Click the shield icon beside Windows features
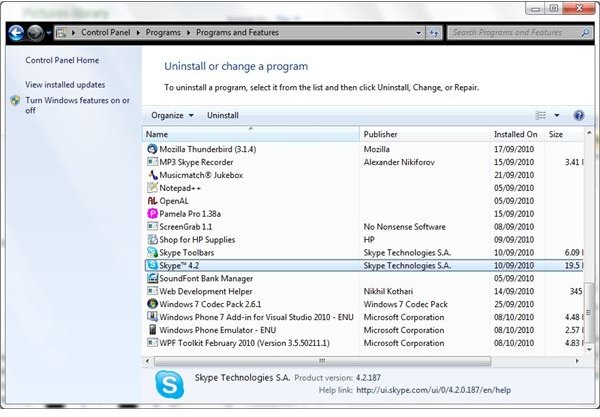Screen dimensions: 600x417 (x=15, y=101)
